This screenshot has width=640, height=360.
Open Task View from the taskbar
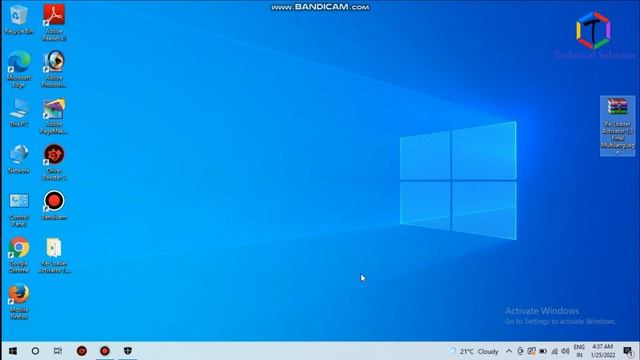pyautogui.click(x=58, y=351)
